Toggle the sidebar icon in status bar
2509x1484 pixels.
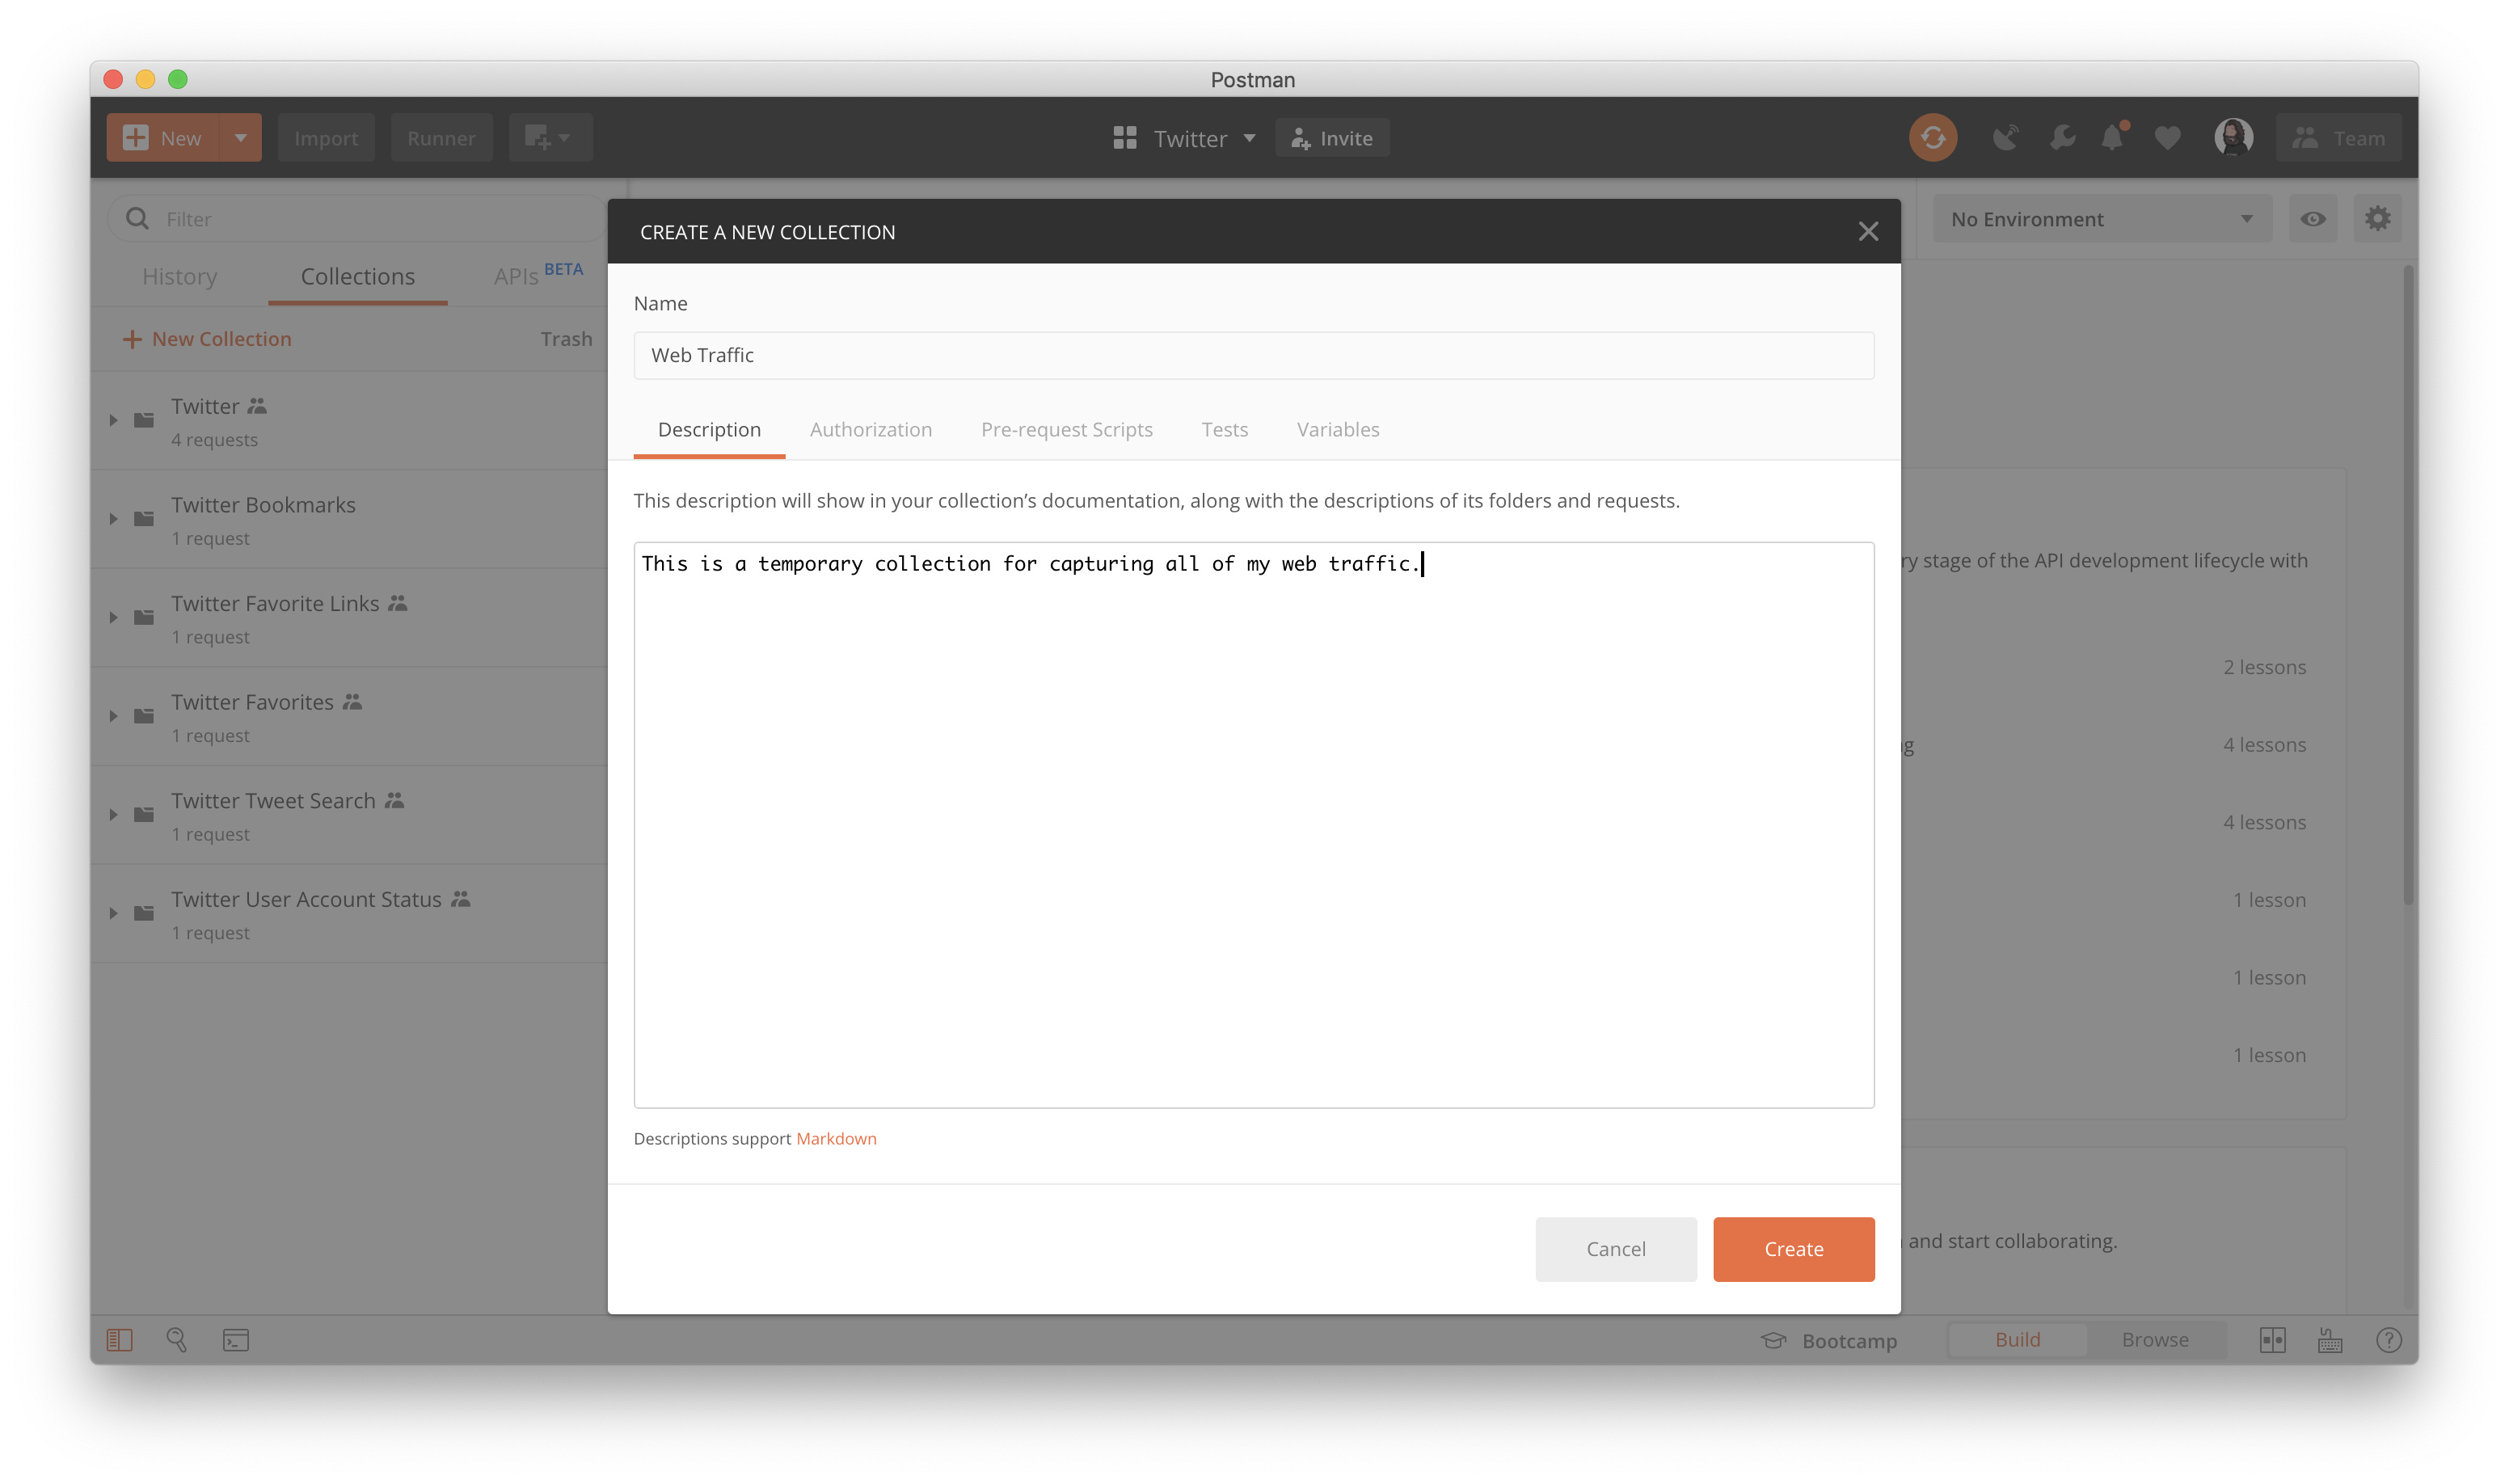click(x=120, y=1339)
